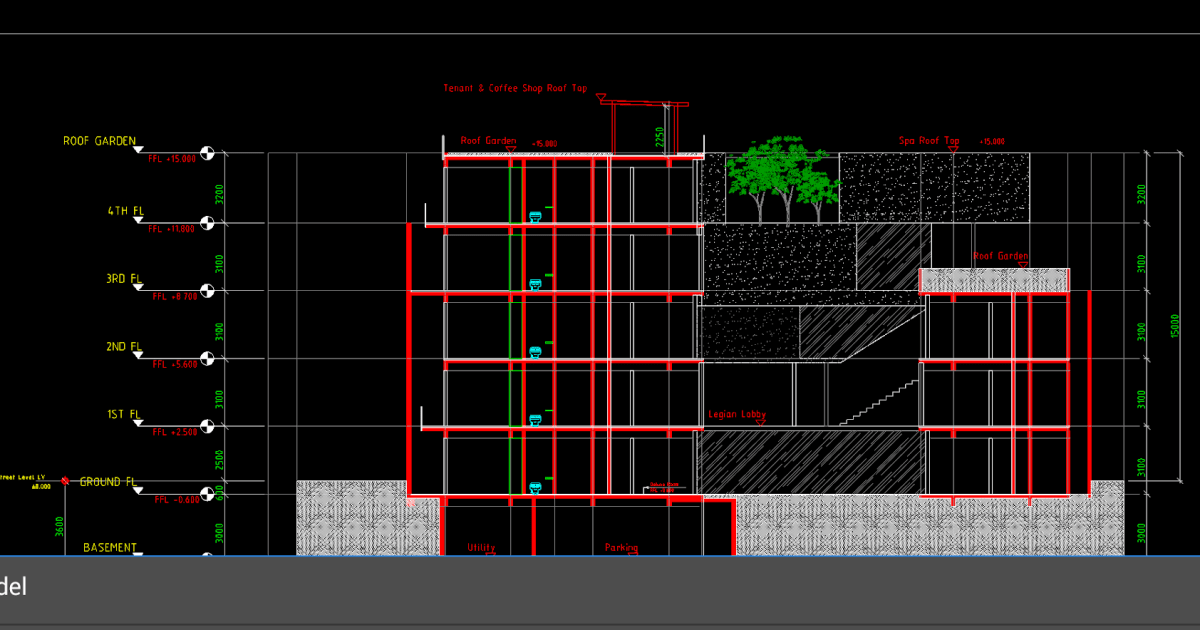The image size is (1200, 630).
Task: Click the datum symbol near GROUND FL
Action: point(207,494)
